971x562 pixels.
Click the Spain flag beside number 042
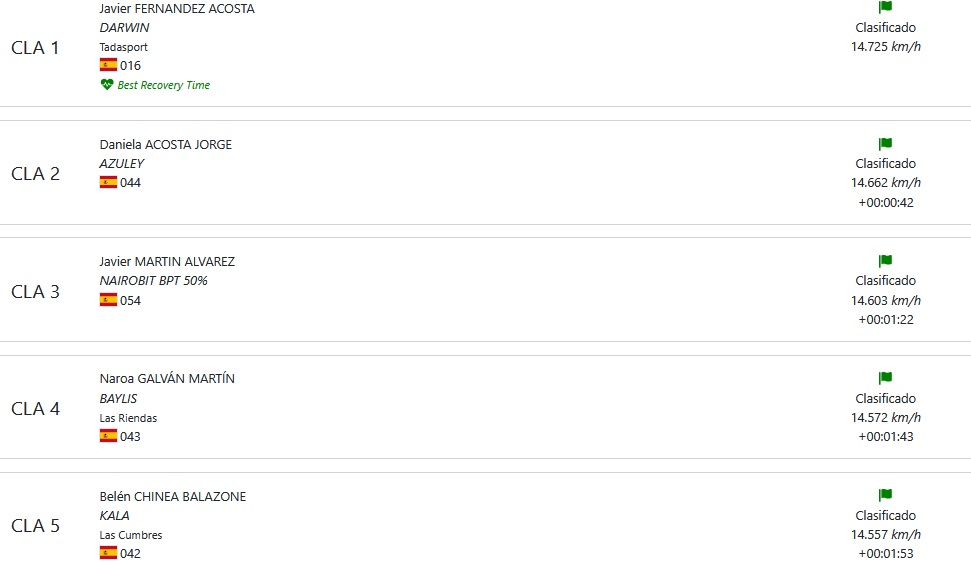108,553
